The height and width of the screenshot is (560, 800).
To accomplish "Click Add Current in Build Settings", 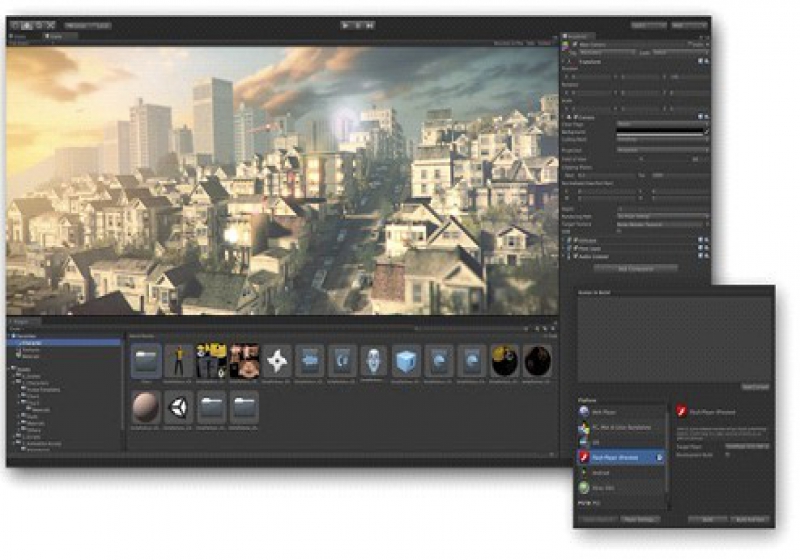I will coord(755,387).
